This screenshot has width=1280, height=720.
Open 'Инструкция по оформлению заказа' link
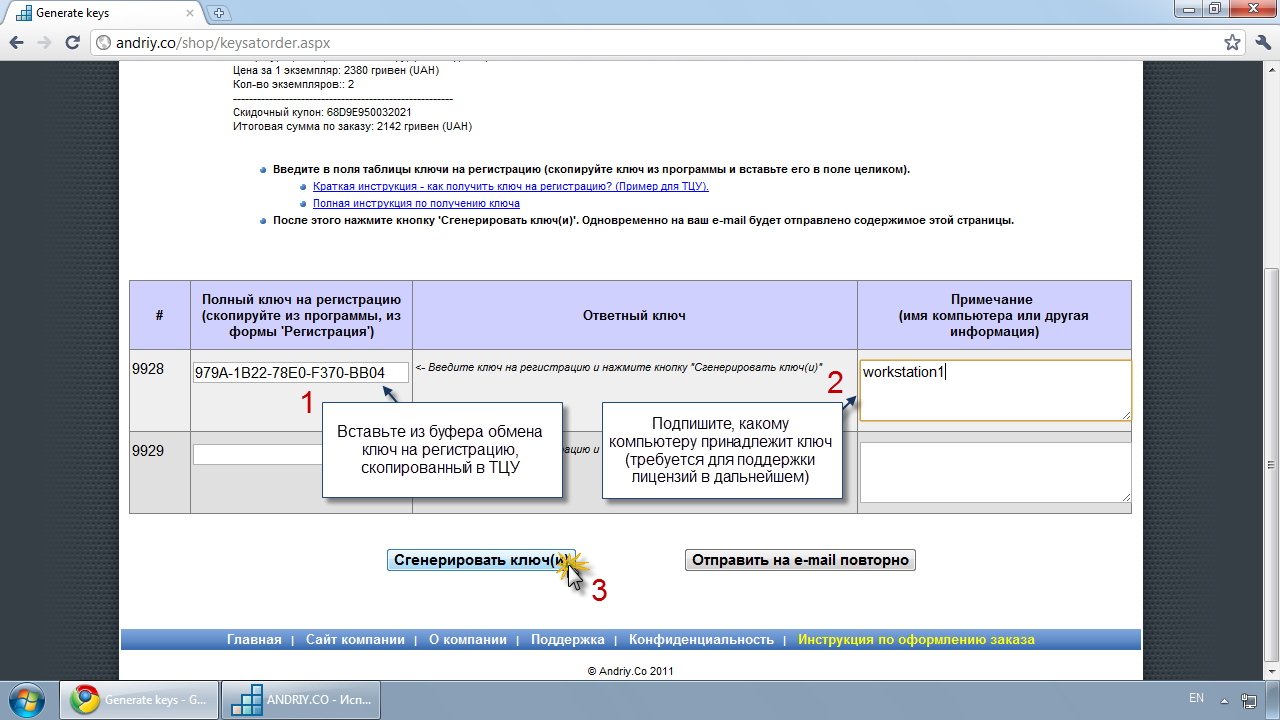click(916, 639)
